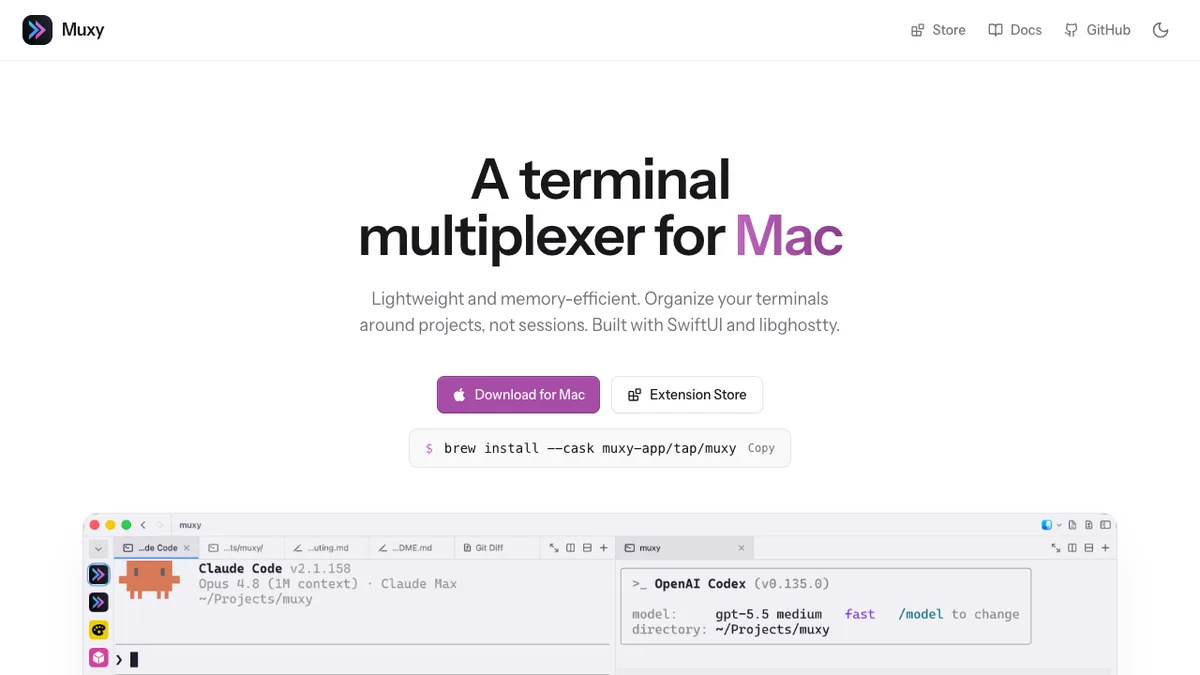Viewport: 1200px width, 675px height.
Task: Select the 'muxy' tab in right pane
Action: (x=684, y=548)
